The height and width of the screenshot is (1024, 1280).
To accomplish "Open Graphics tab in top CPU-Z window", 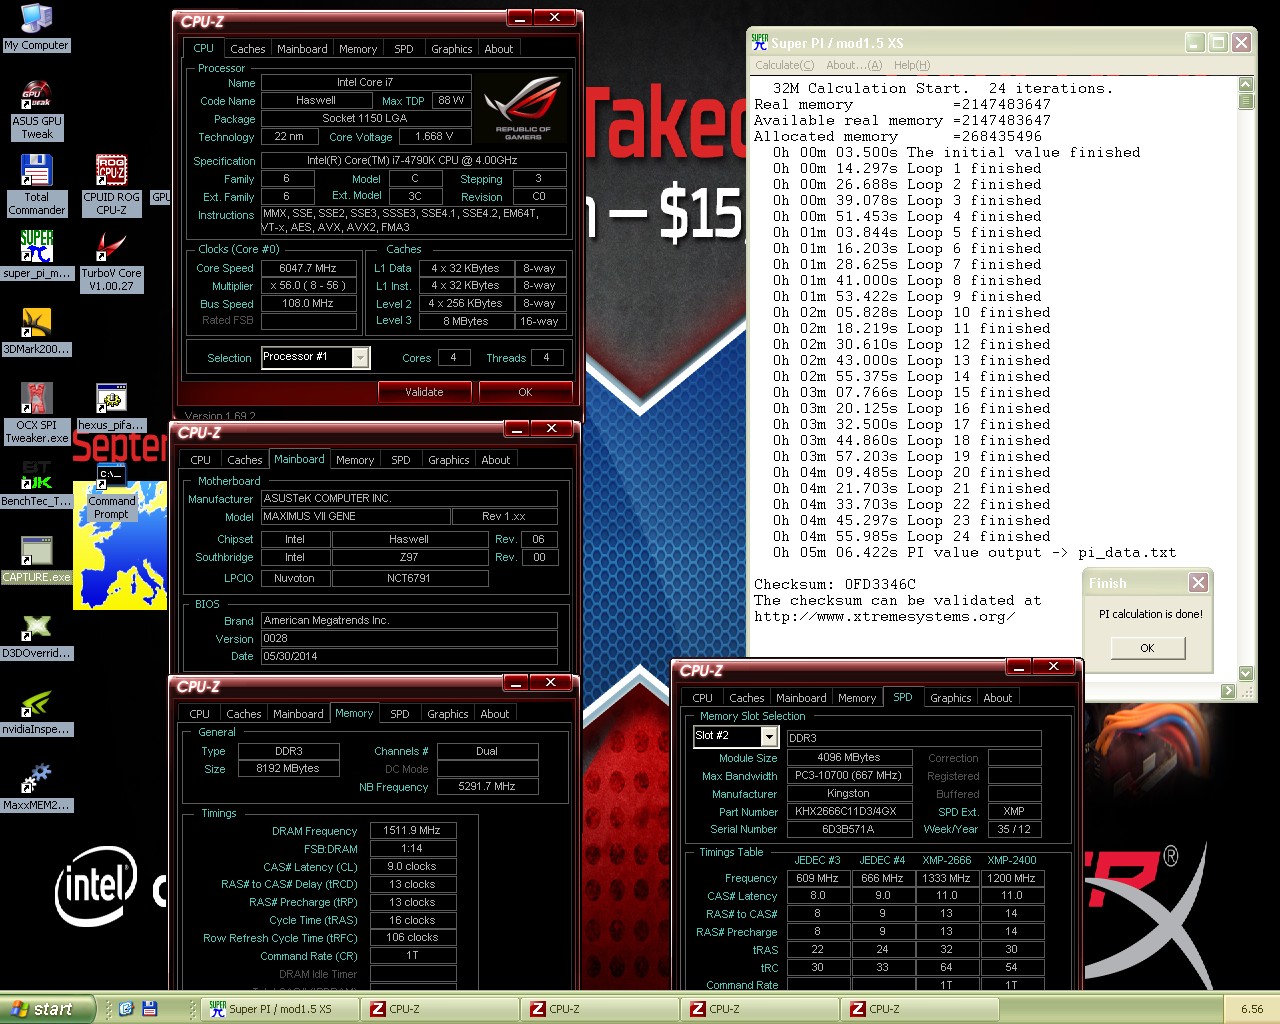I will (x=452, y=48).
